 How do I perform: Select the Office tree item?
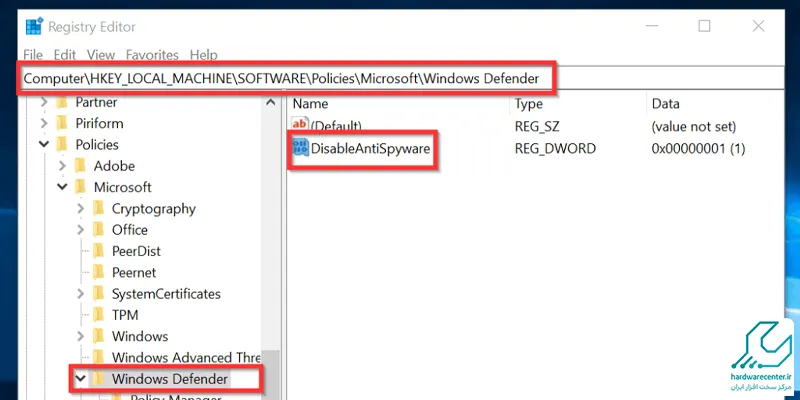[130, 230]
